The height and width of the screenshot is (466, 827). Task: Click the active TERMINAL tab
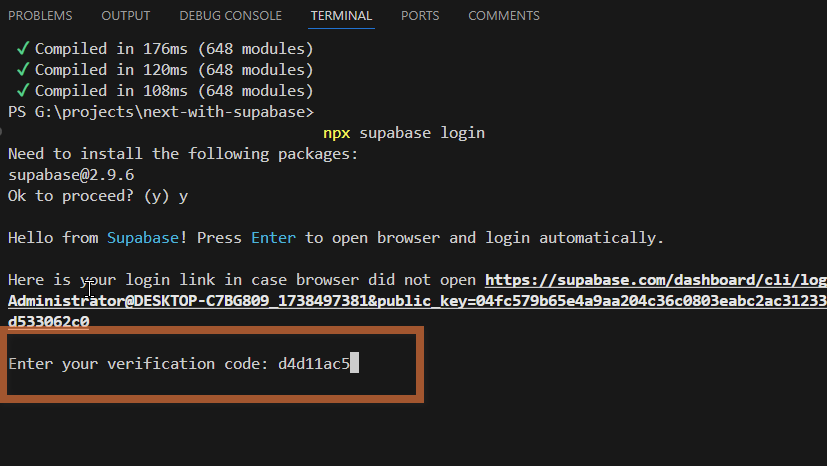click(341, 16)
